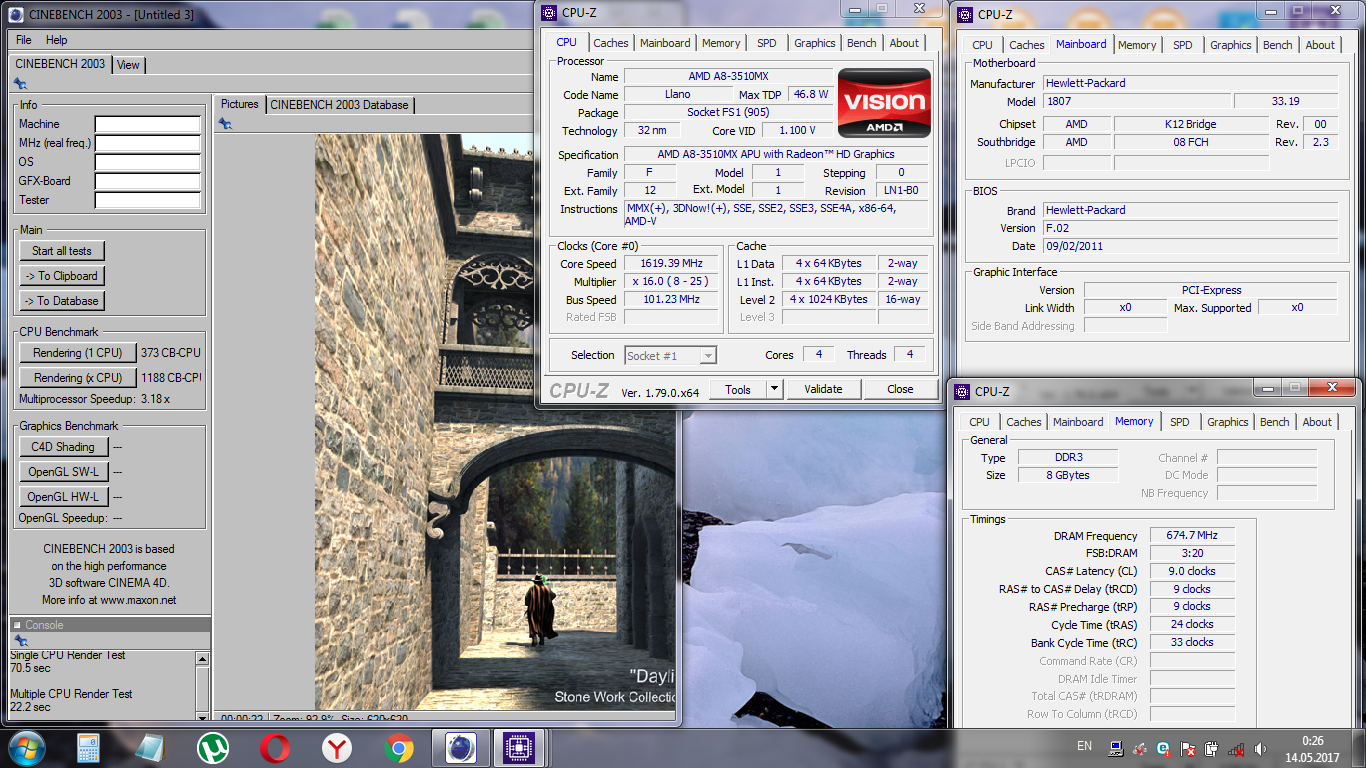This screenshot has height=768, width=1366.
Task: Click the CINEBENCH title bar application icon
Action: pos(14,14)
